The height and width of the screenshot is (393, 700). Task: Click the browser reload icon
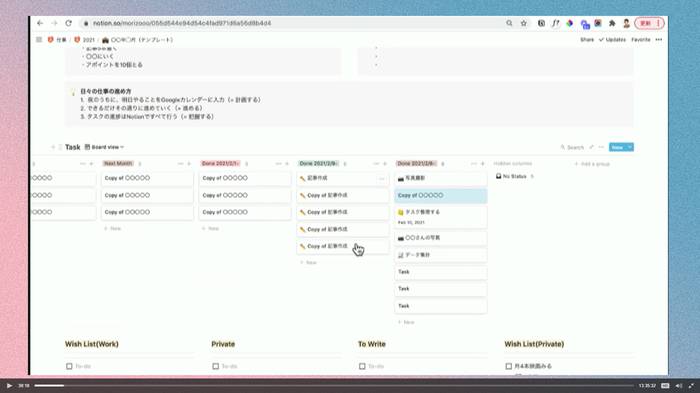coord(68,23)
